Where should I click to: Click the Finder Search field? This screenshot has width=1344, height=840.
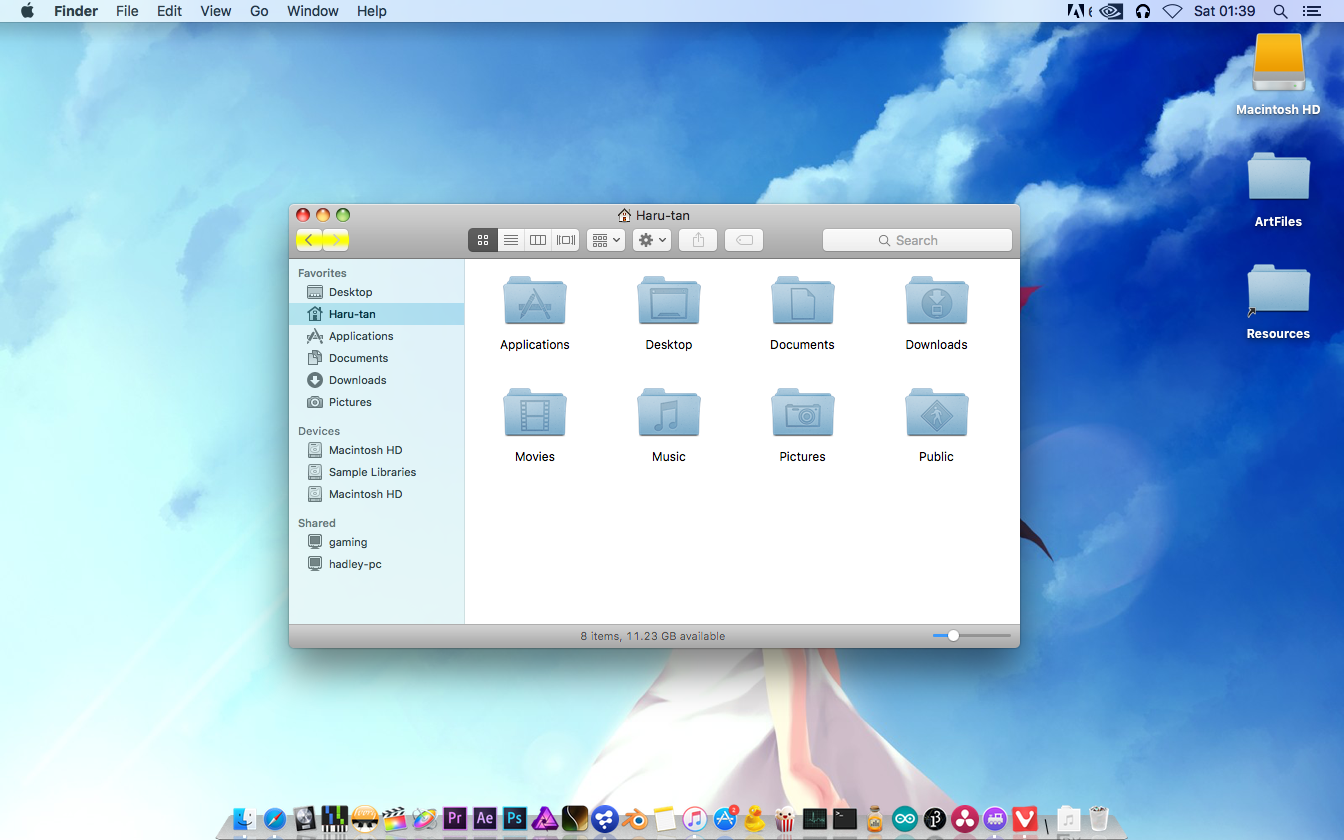[x=917, y=240]
